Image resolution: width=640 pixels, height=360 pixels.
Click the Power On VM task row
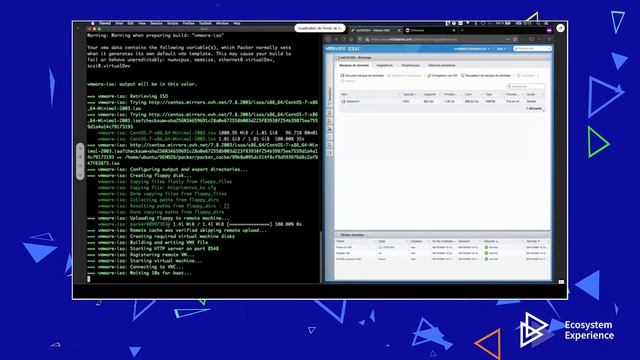[442, 247]
